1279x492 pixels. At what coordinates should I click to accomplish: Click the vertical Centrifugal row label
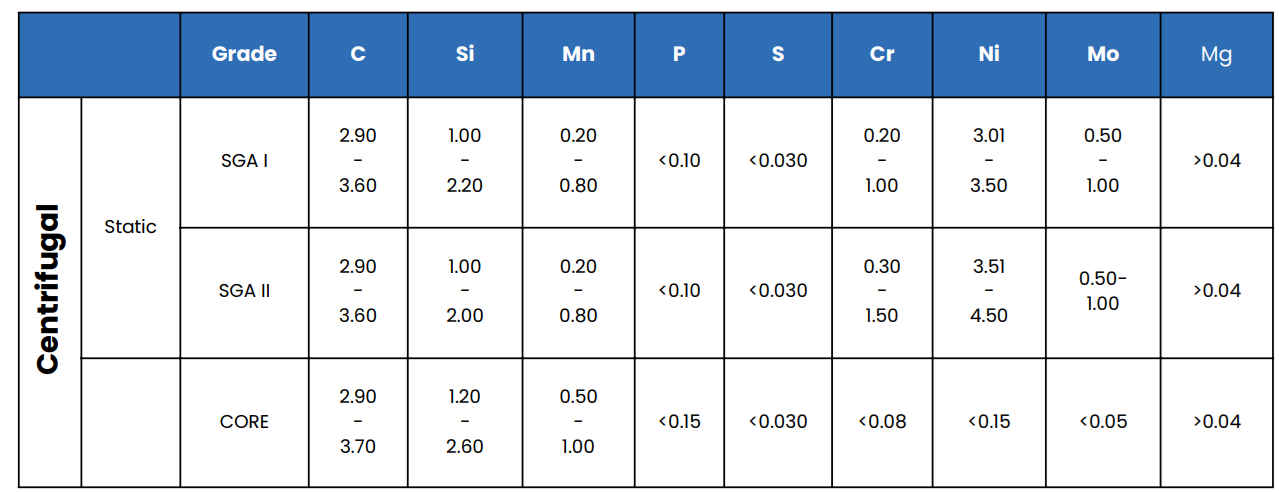coord(48,291)
